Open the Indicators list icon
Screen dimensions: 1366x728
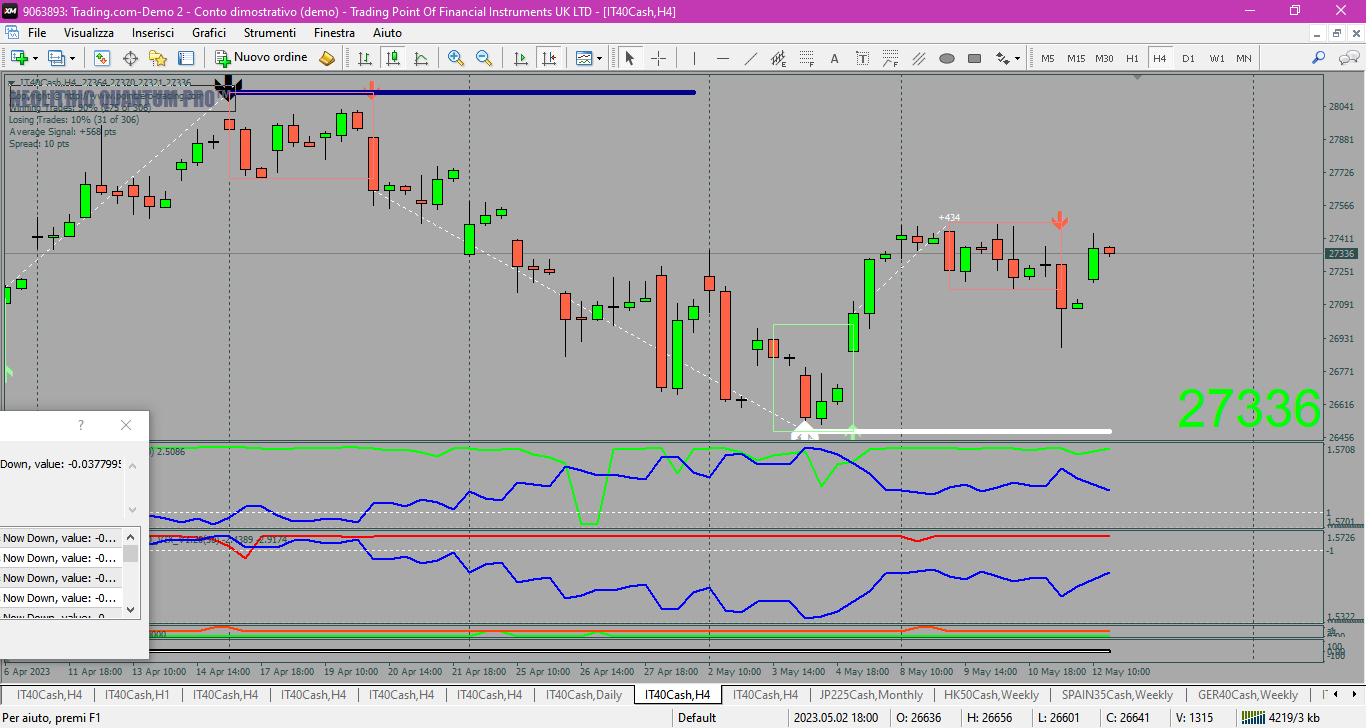point(584,58)
